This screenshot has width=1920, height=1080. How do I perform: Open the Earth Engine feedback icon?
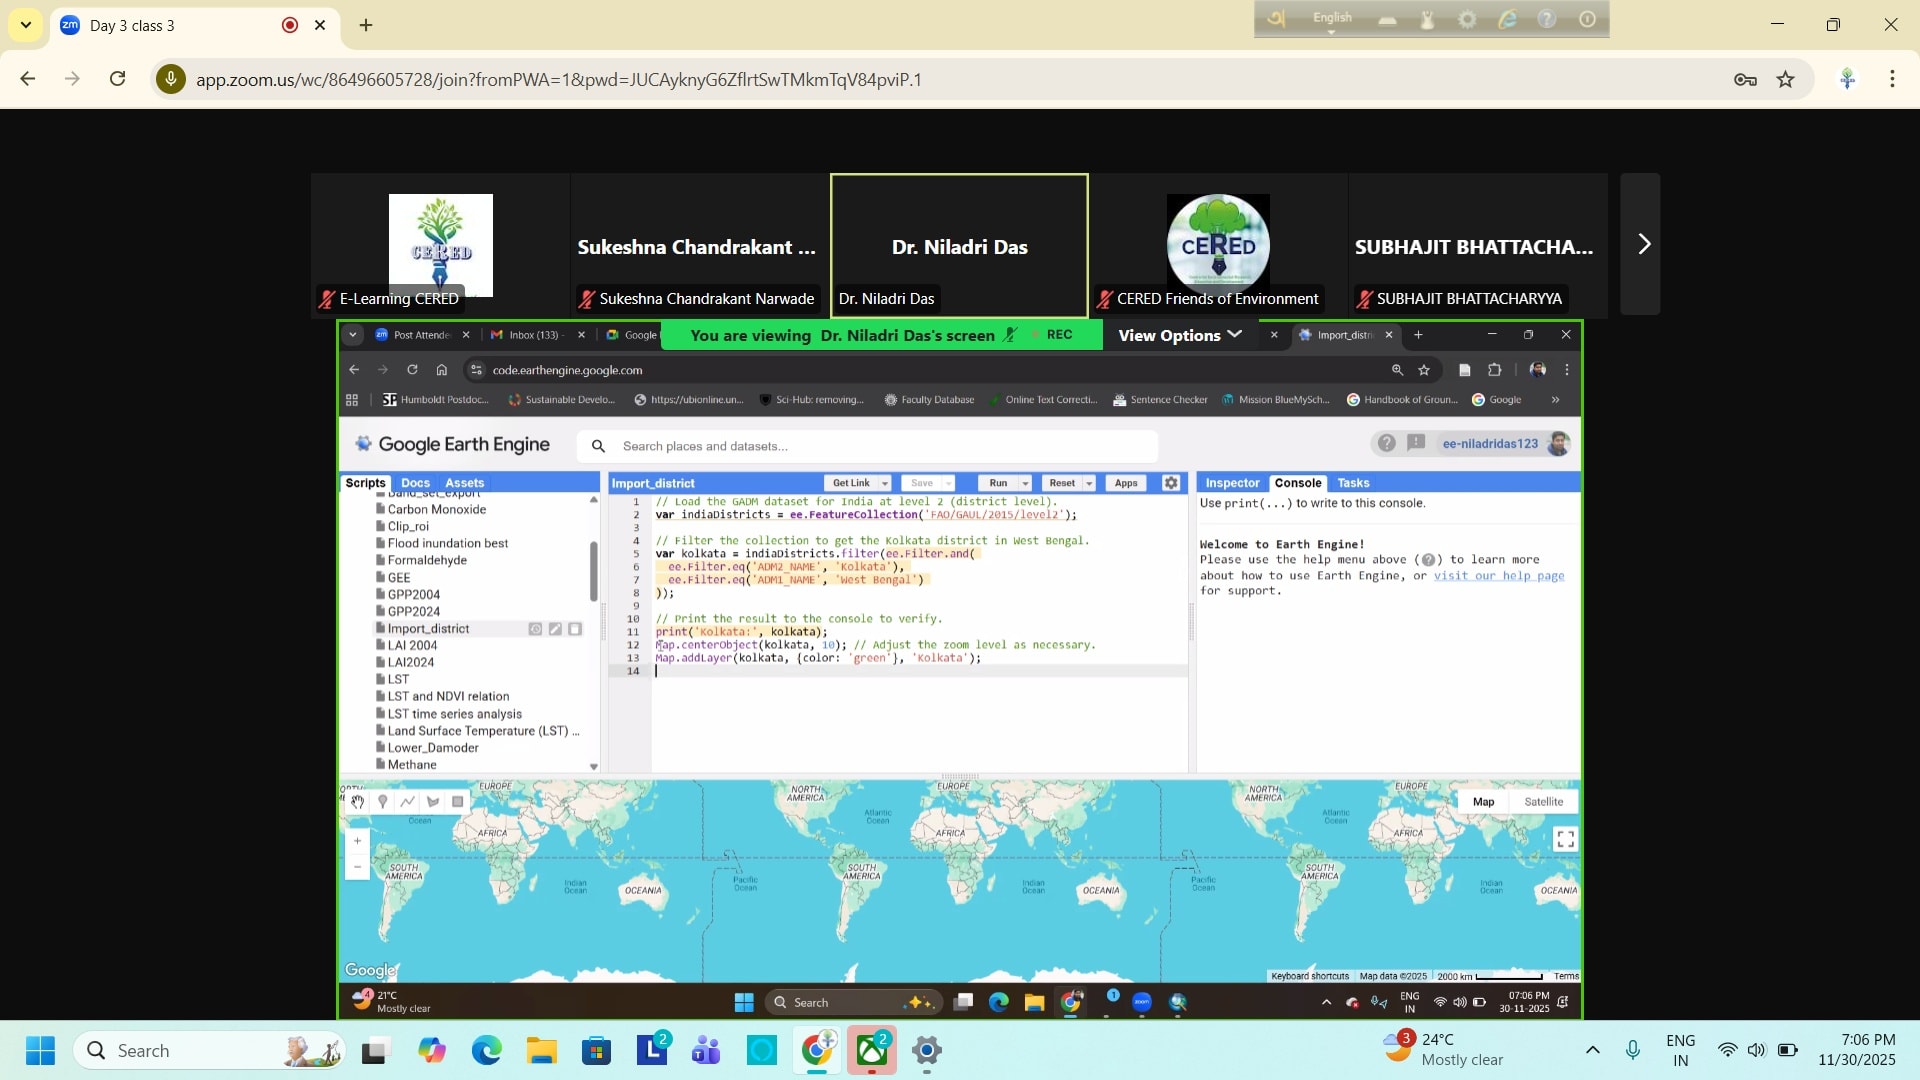[x=1416, y=443]
